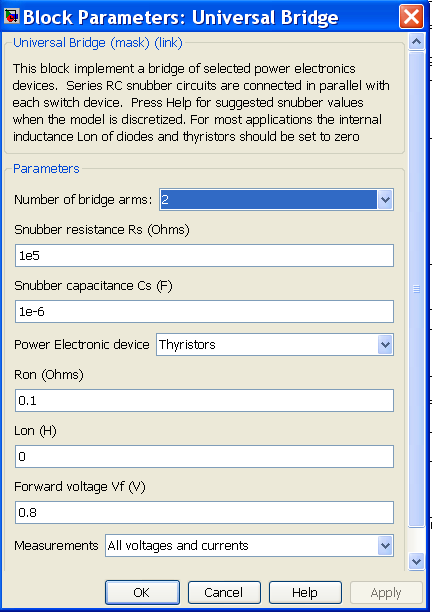432x614 pixels.
Task: Select the Thyristors combo box
Action: pos(275,345)
